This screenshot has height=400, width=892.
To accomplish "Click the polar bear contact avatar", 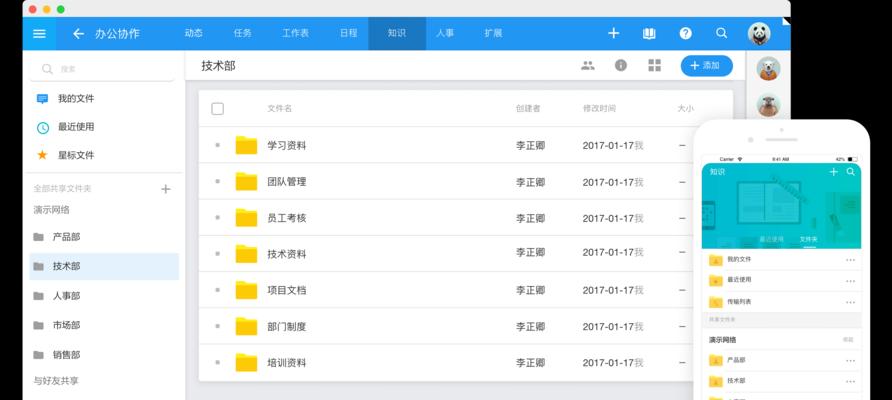I will (769, 69).
